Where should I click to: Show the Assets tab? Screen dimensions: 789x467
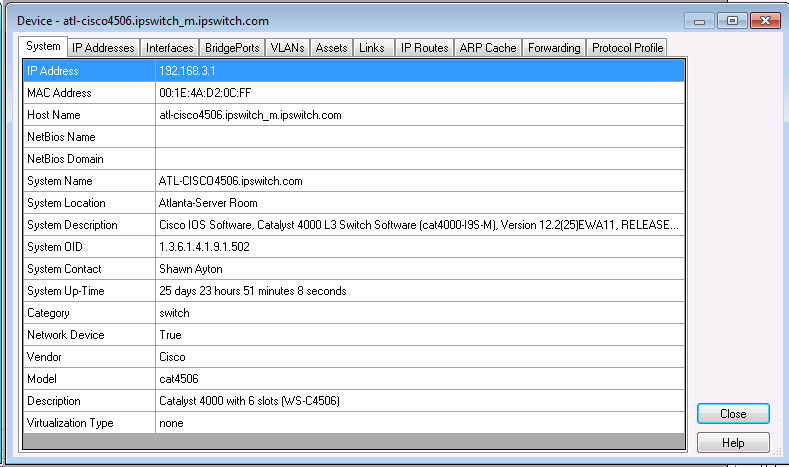[x=331, y=48]
